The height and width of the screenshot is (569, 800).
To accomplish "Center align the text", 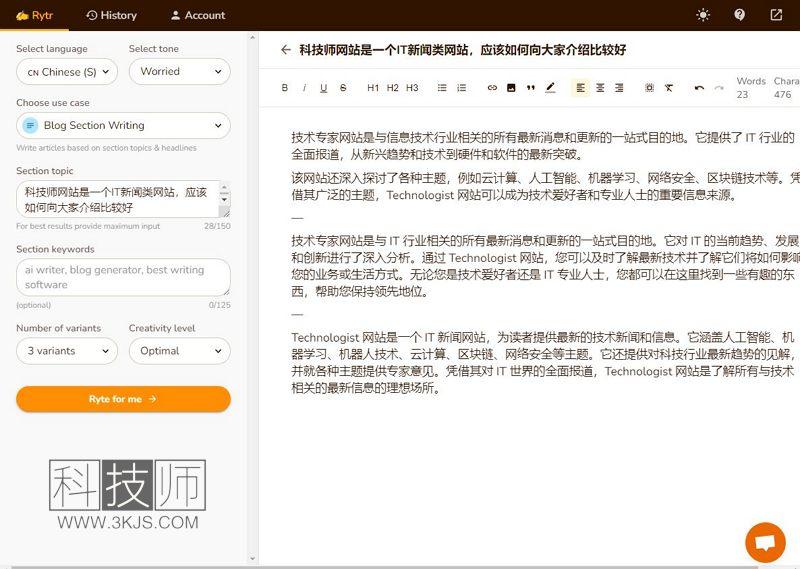I will pyautogui.click(x=600, y=88).
